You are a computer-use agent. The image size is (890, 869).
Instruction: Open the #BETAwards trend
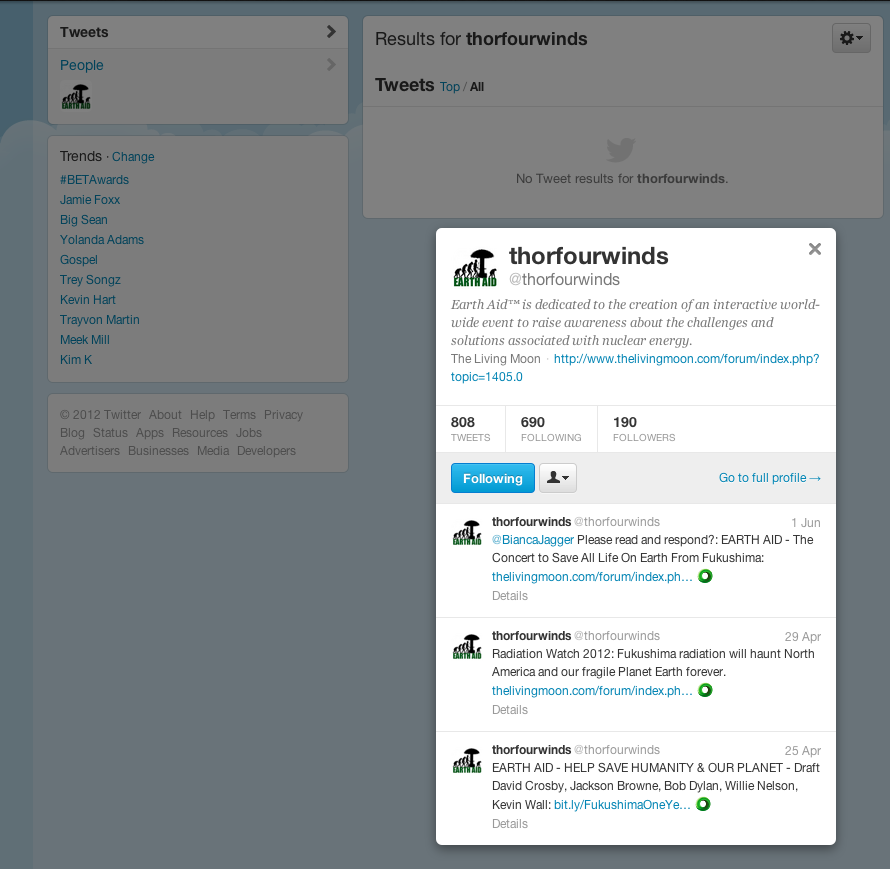point(94,180)
